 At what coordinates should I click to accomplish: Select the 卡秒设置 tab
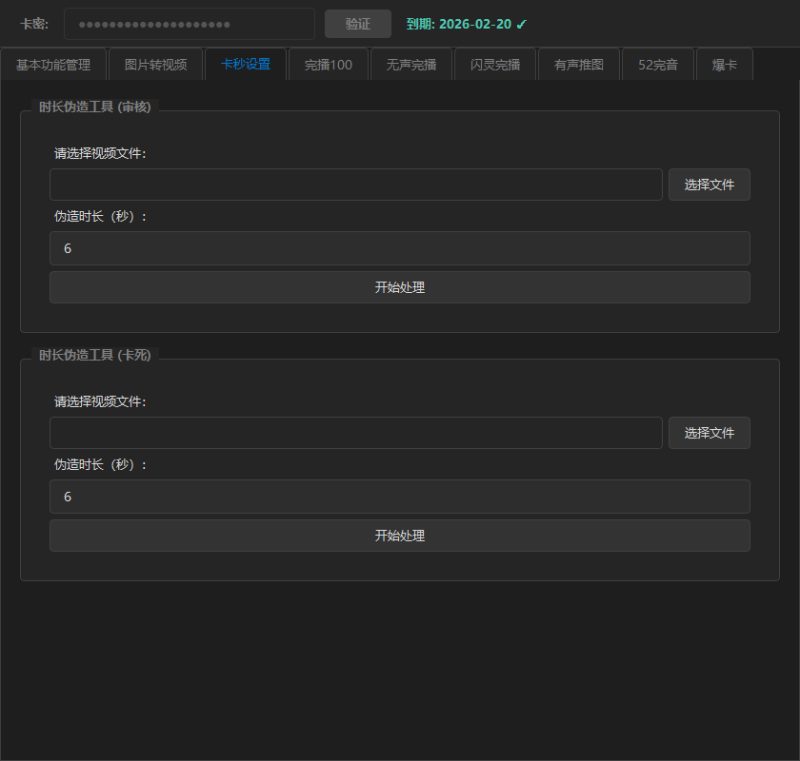point(245,65)
